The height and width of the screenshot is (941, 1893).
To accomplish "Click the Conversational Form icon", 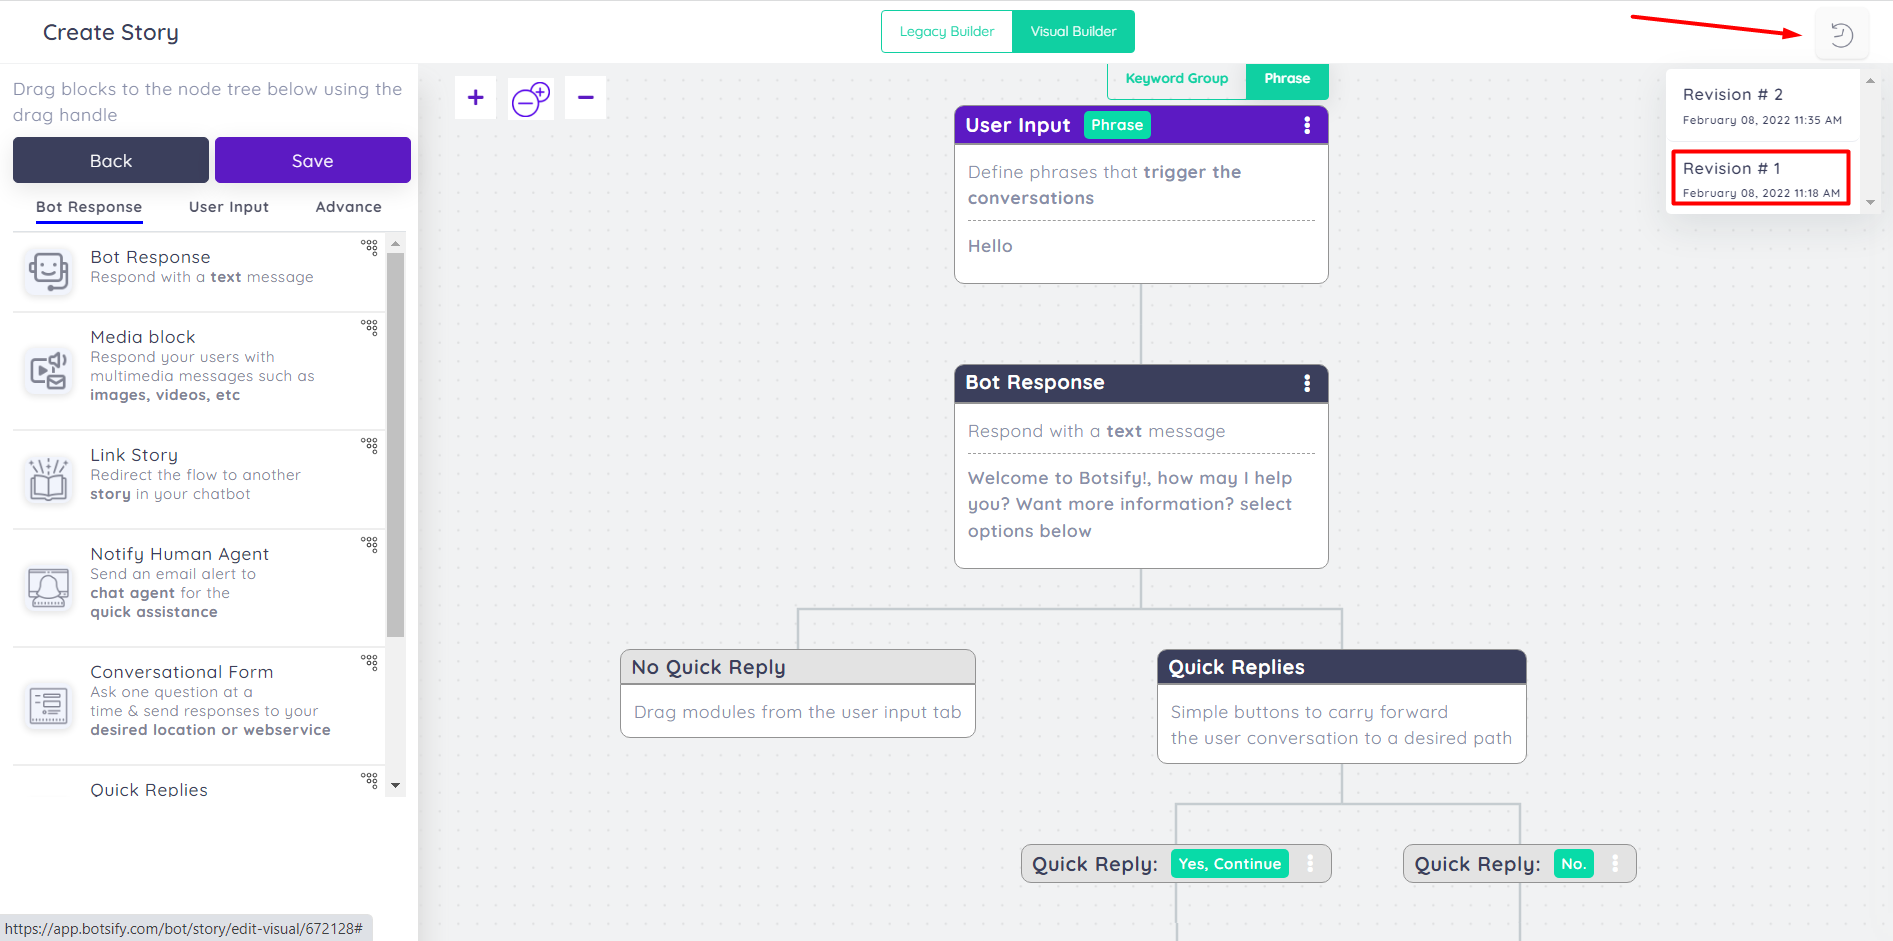I will point(48,706).
